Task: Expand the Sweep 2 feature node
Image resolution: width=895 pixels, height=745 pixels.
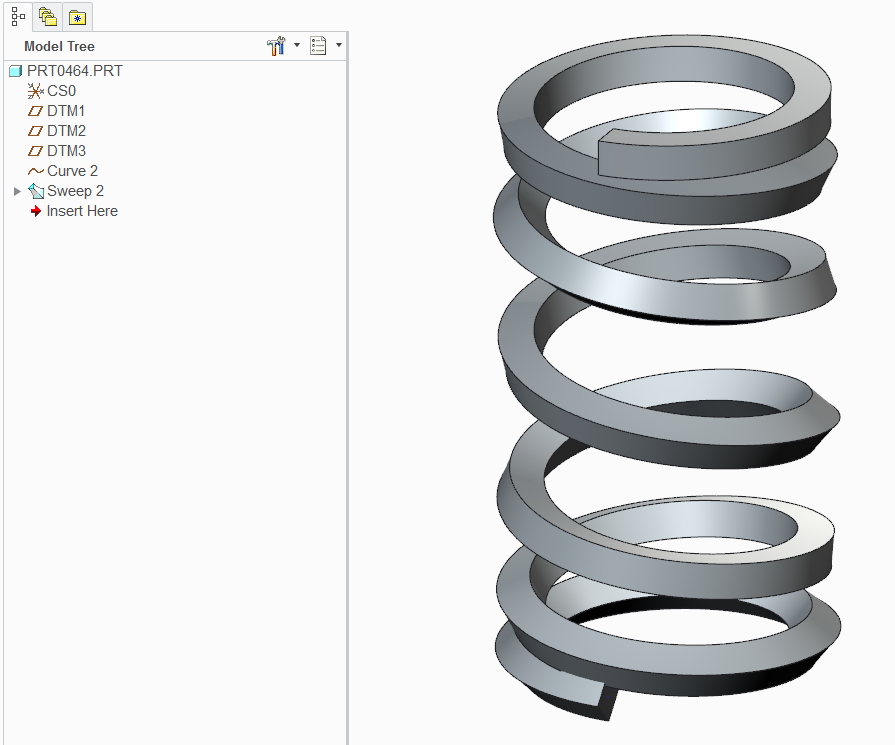Action: pyautogui.click(x=17, y=191)
